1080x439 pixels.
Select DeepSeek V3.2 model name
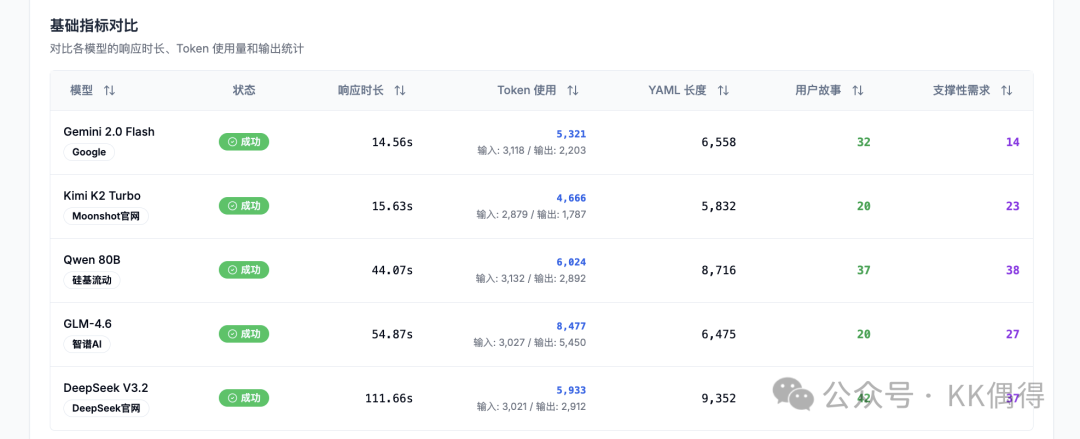click(105, 388)
